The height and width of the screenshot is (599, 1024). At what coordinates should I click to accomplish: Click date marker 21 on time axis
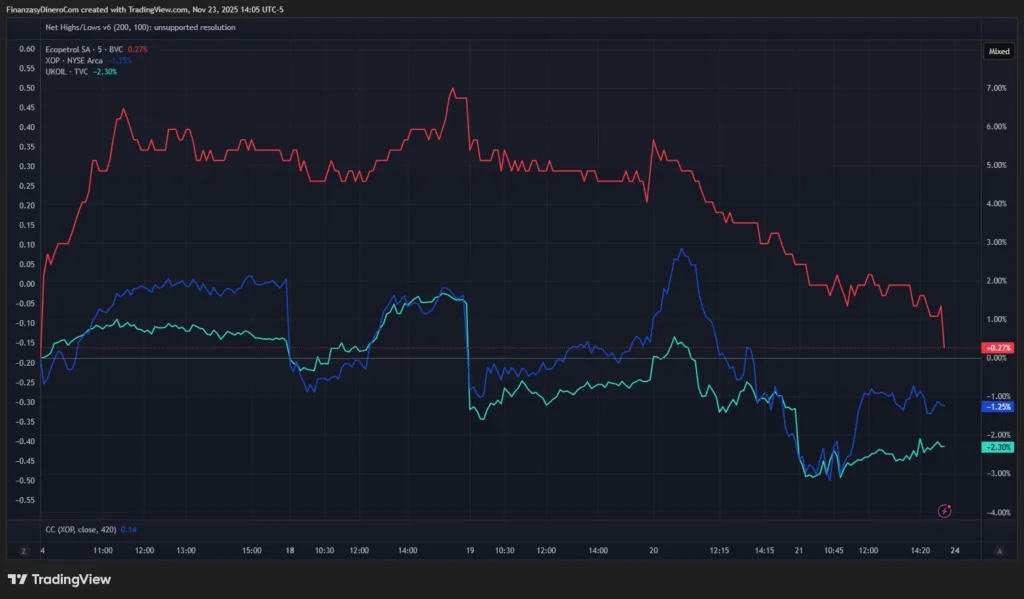pyautogui.click(x=799, y=551)
